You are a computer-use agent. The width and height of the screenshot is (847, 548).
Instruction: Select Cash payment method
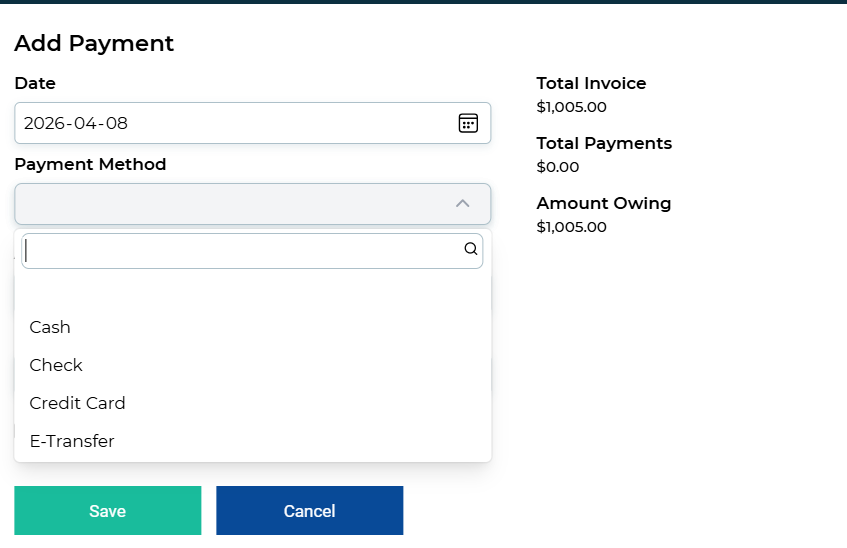click(50, 327)
